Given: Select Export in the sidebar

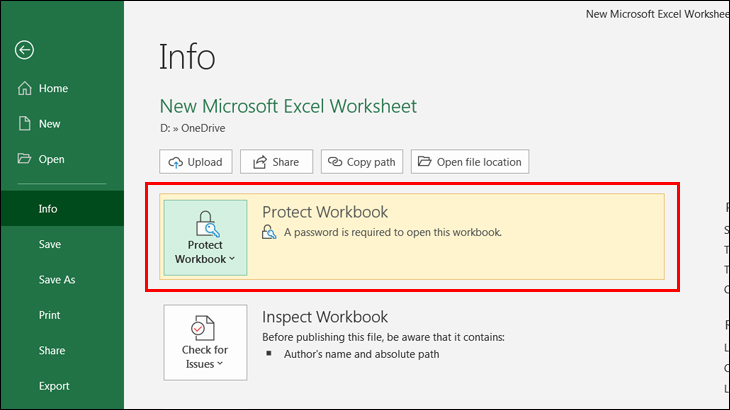Looking at the screenshot, I should tap(54, 386).
